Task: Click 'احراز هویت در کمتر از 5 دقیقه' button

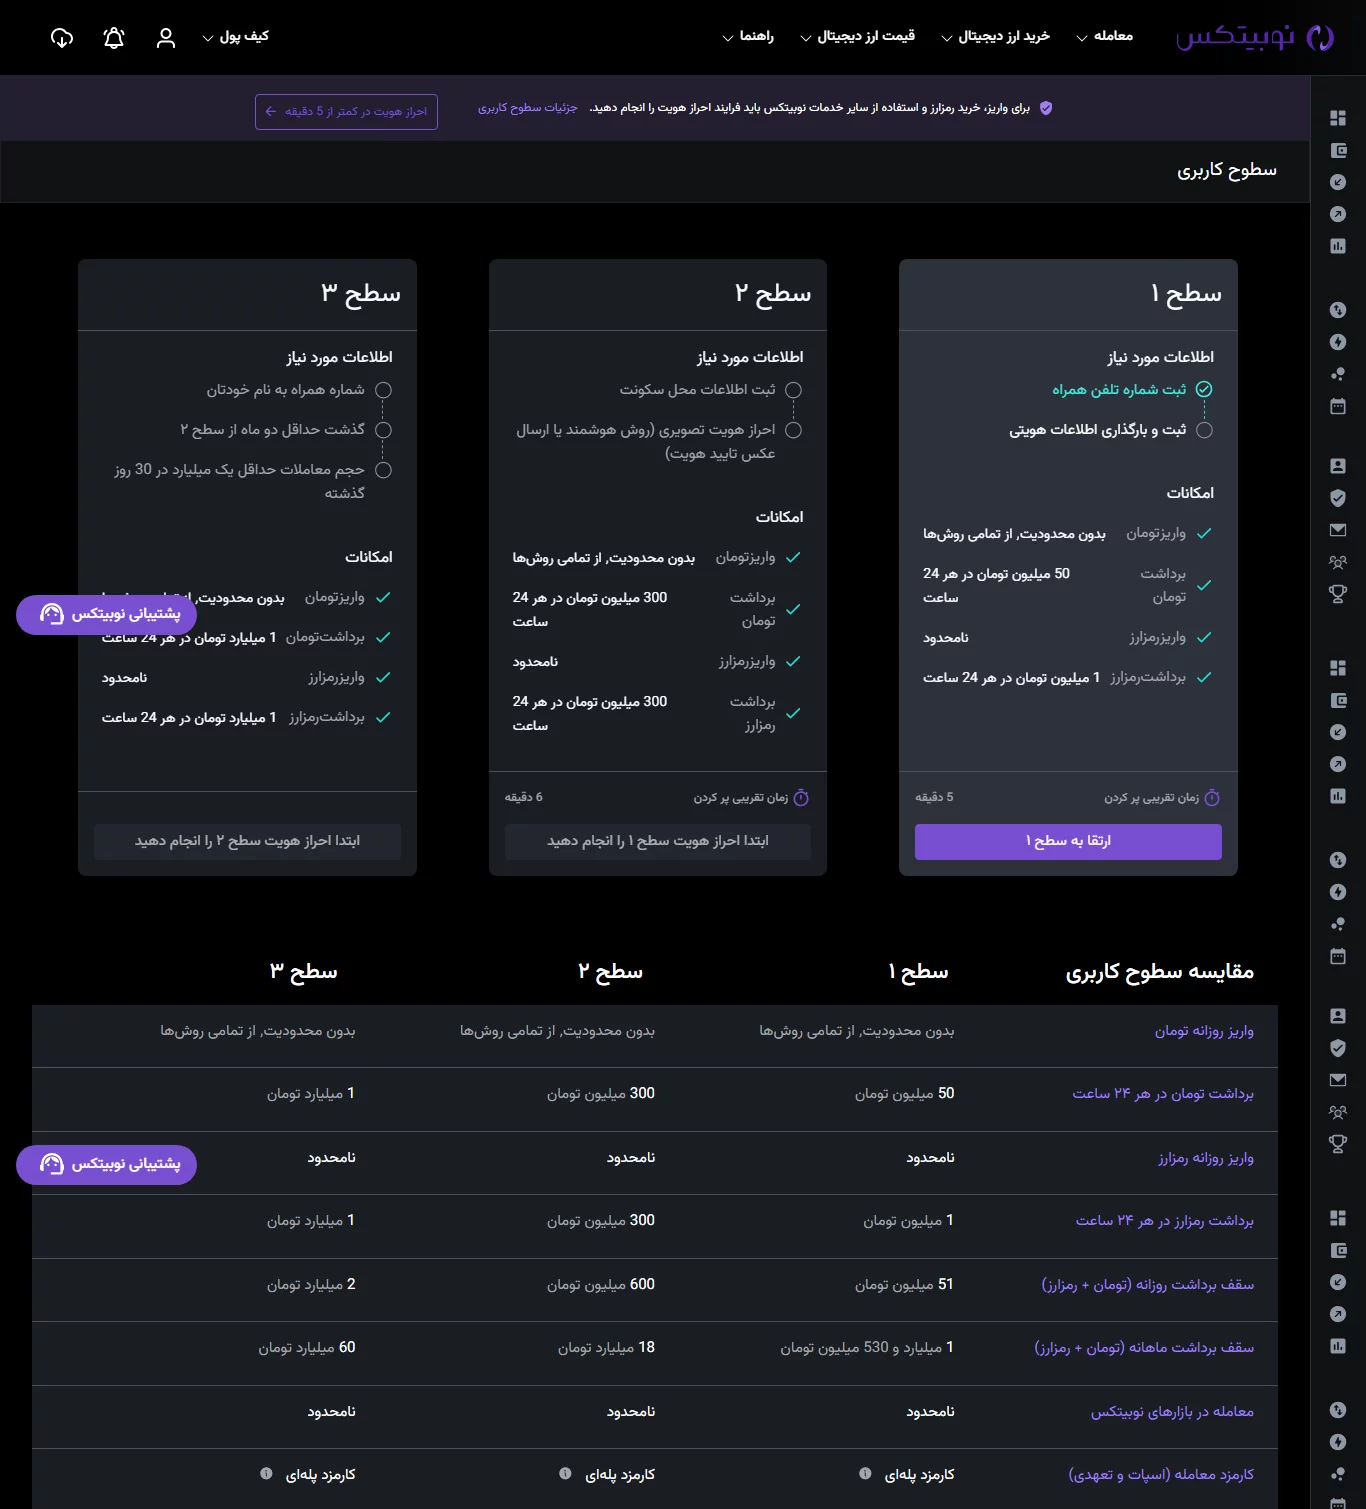Action: pyautogui.click(x=346, y=111)
